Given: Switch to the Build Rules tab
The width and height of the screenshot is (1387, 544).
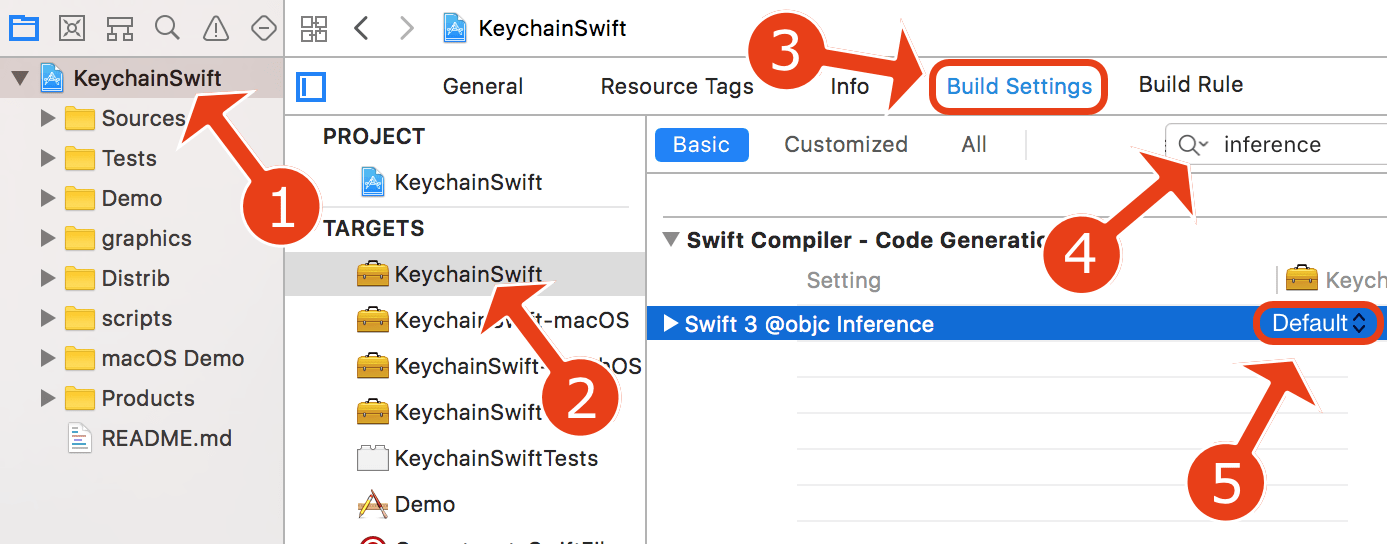Looking at the screenshot, I should pos(1191,85).
